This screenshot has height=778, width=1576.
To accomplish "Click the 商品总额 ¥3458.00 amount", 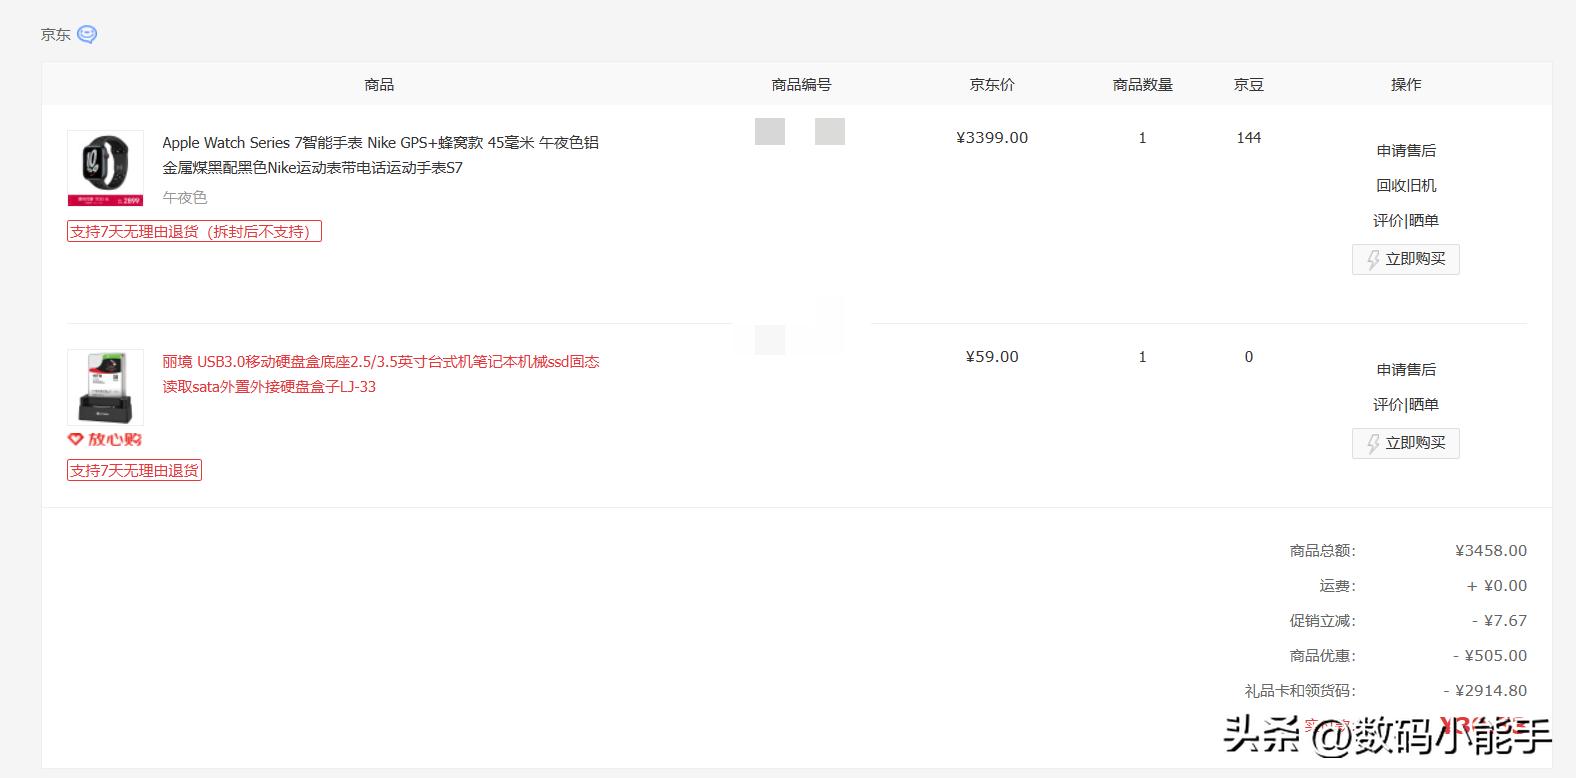I will pyautogui.click(x=1491, y=551).
